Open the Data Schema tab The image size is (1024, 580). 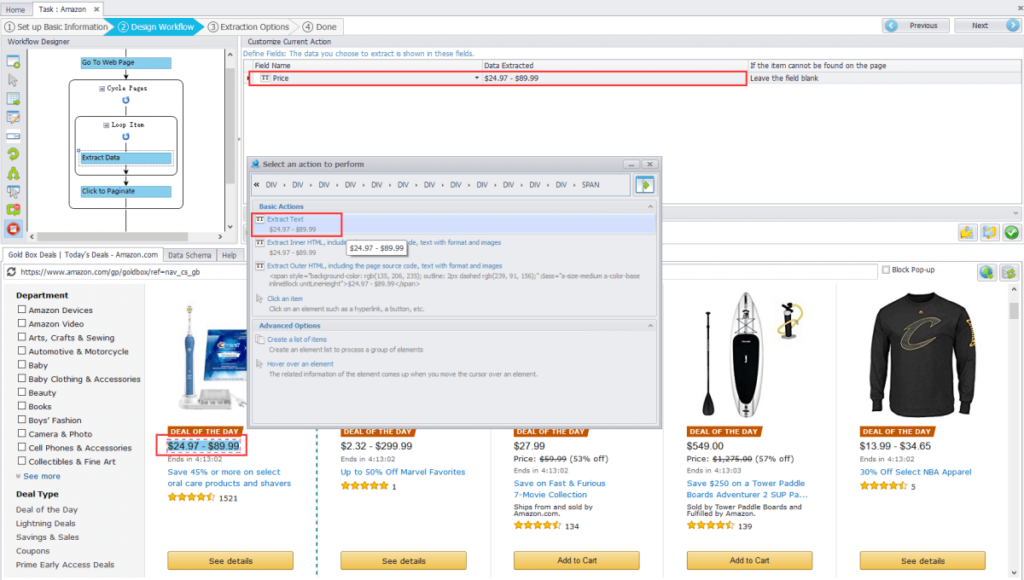(x=189, y=255)
